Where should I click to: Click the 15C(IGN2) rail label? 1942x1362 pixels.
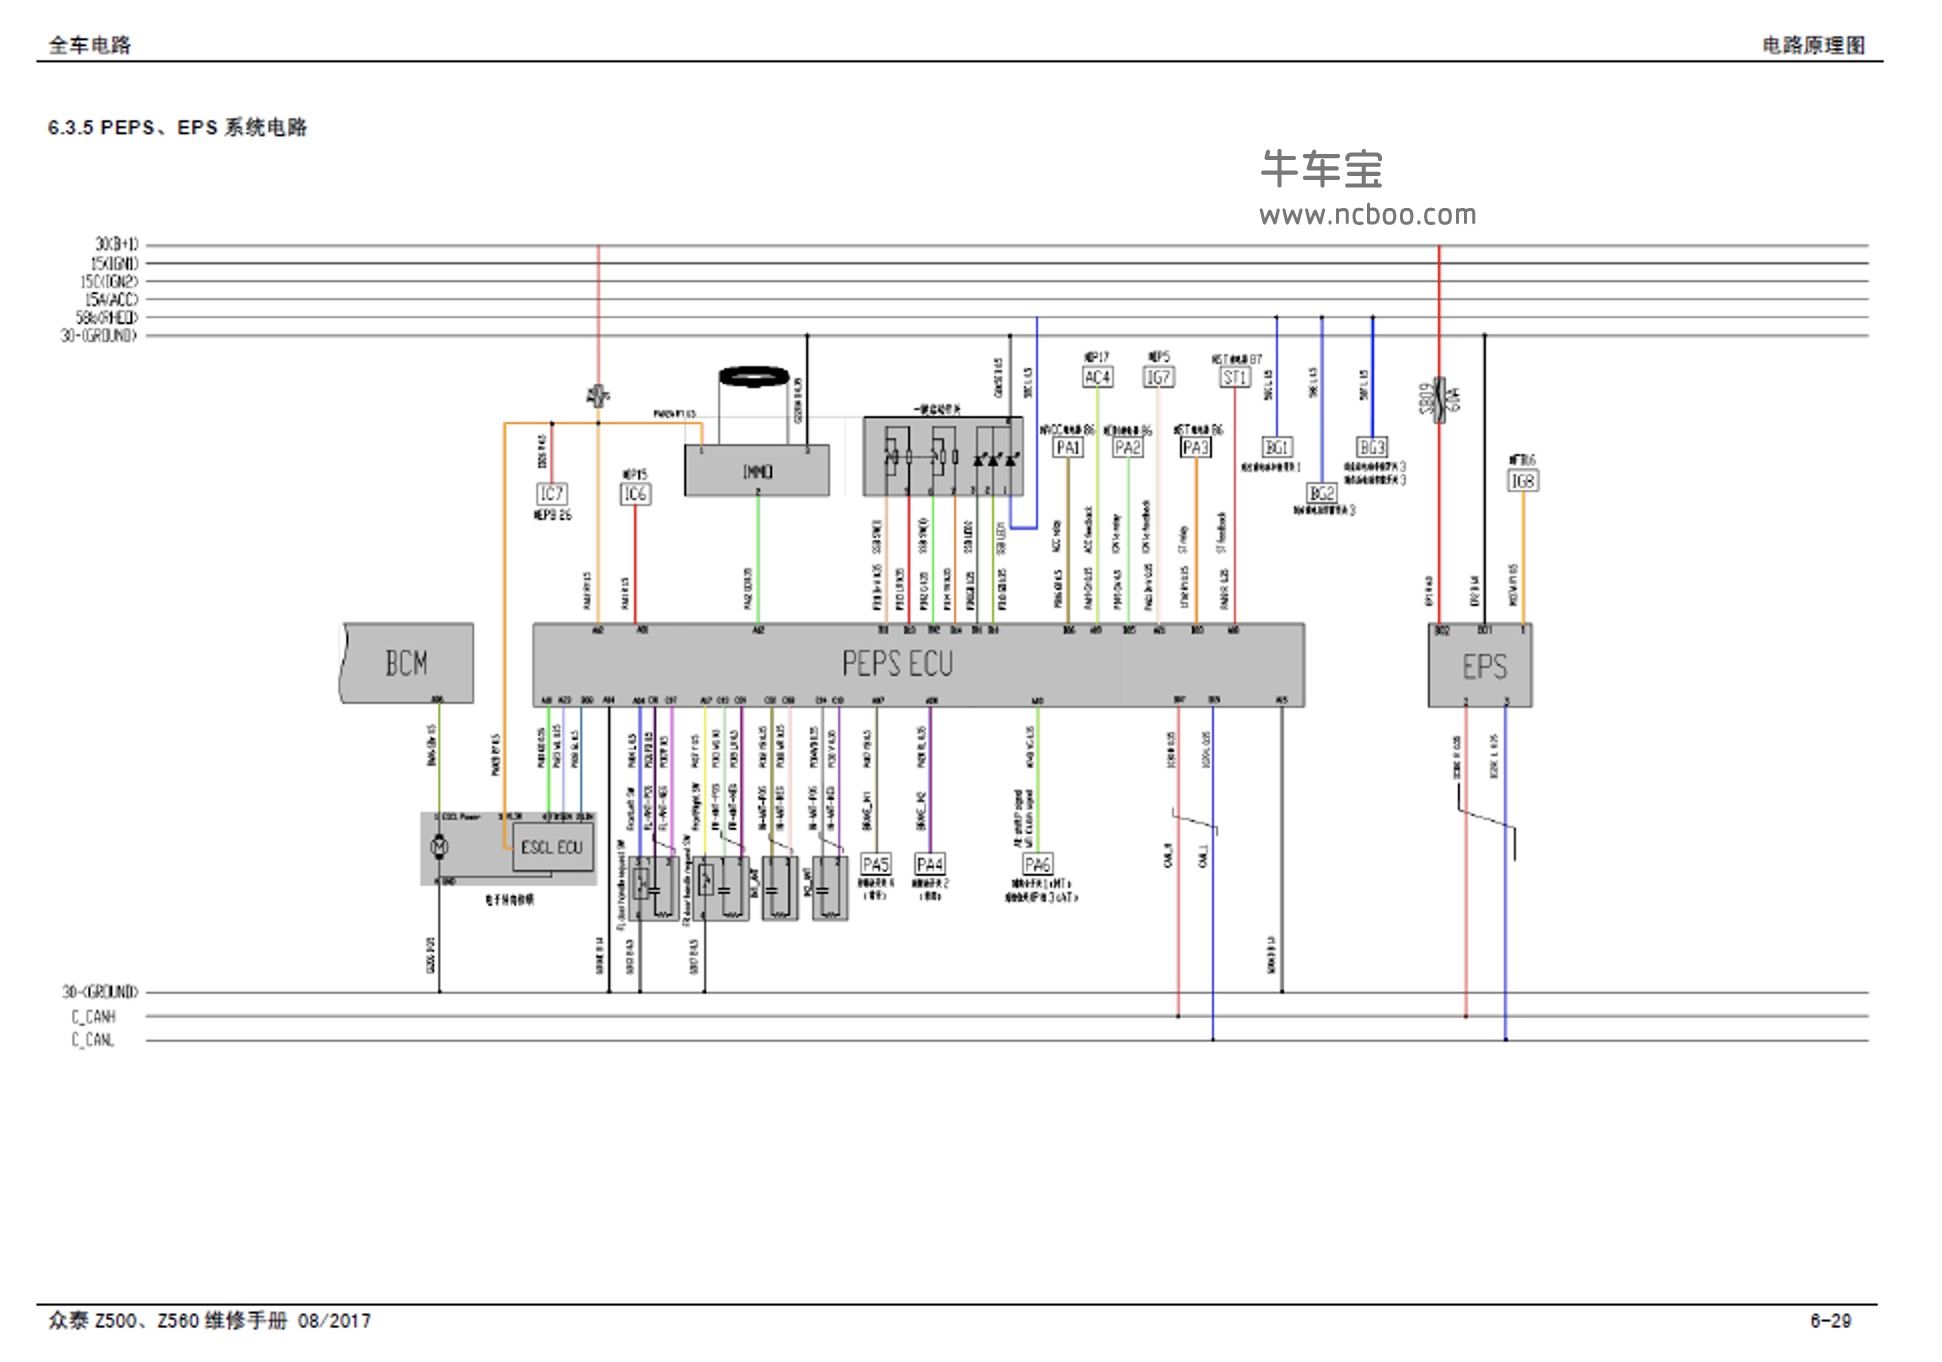110,282
